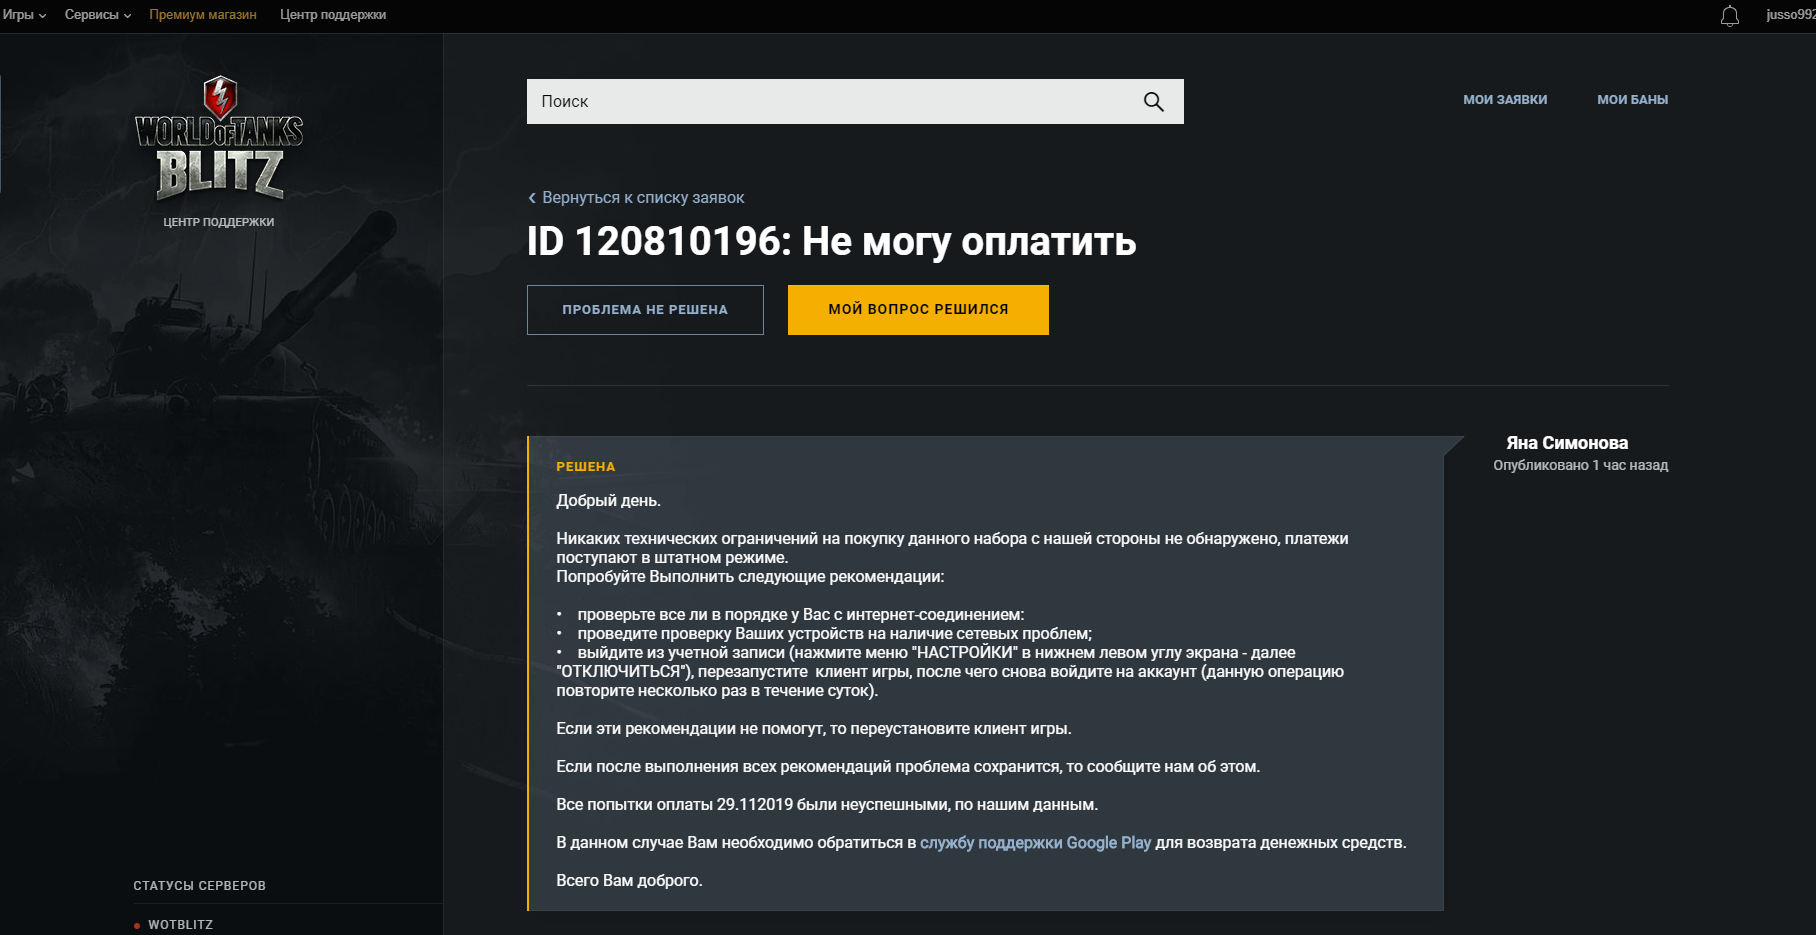Click author name Яна Симонова
Screen dimensions: 1816x935
tap(1567, 443)
